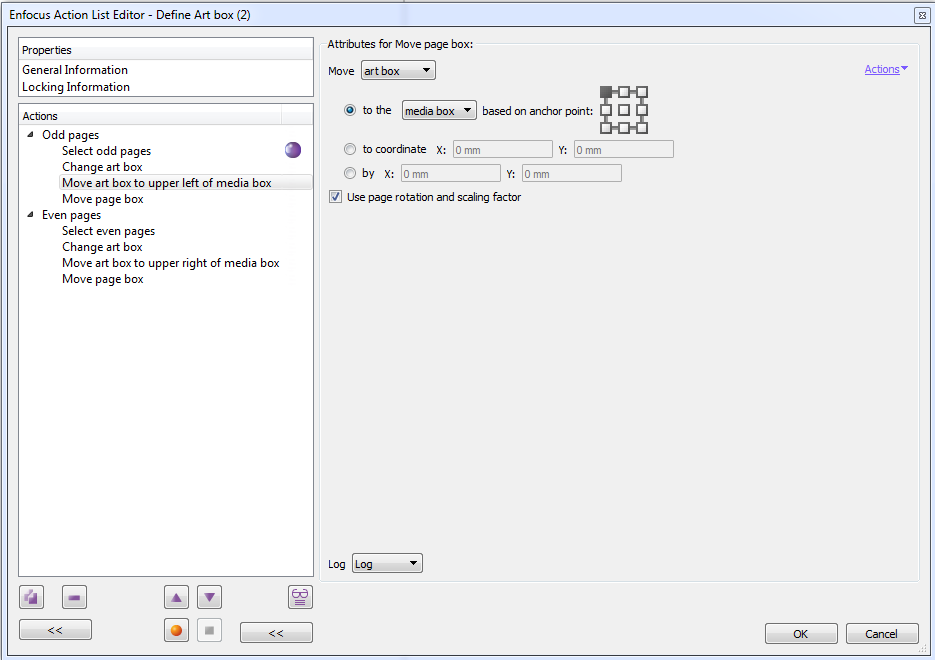Click purple sphere next to Select odd pages
This screenshot has width=935, height=660.
pos(293,150)
